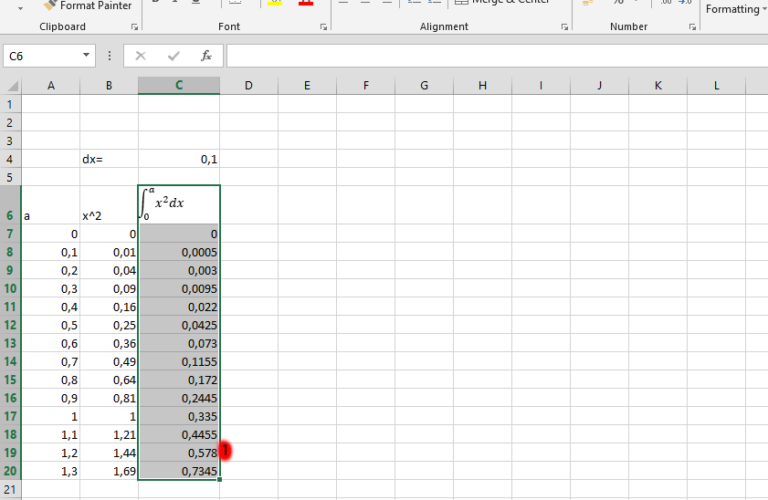This screenshot has height=500, width=768.
Task: Click the Cancel X icon in formula bar
Action: pos(140,56)
